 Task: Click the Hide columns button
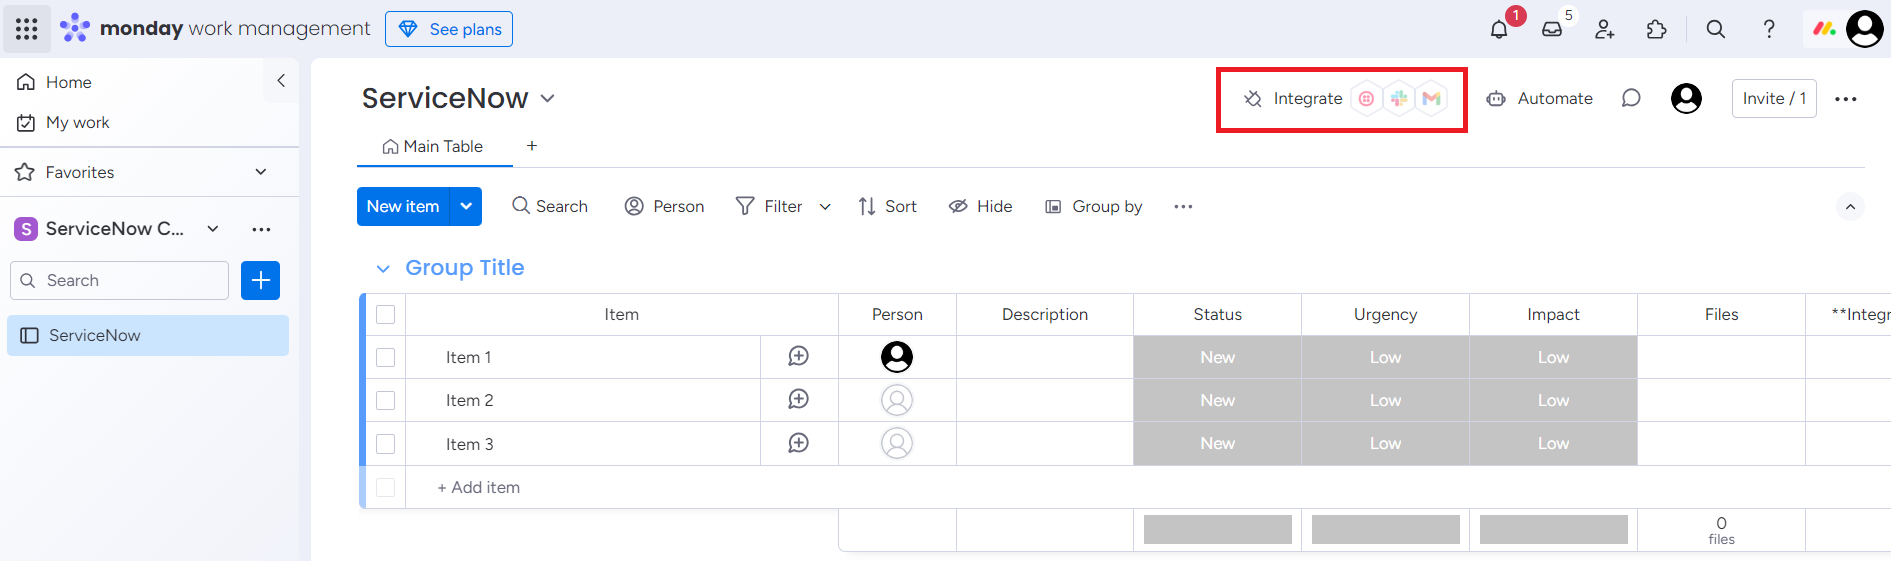click(980, 206)
